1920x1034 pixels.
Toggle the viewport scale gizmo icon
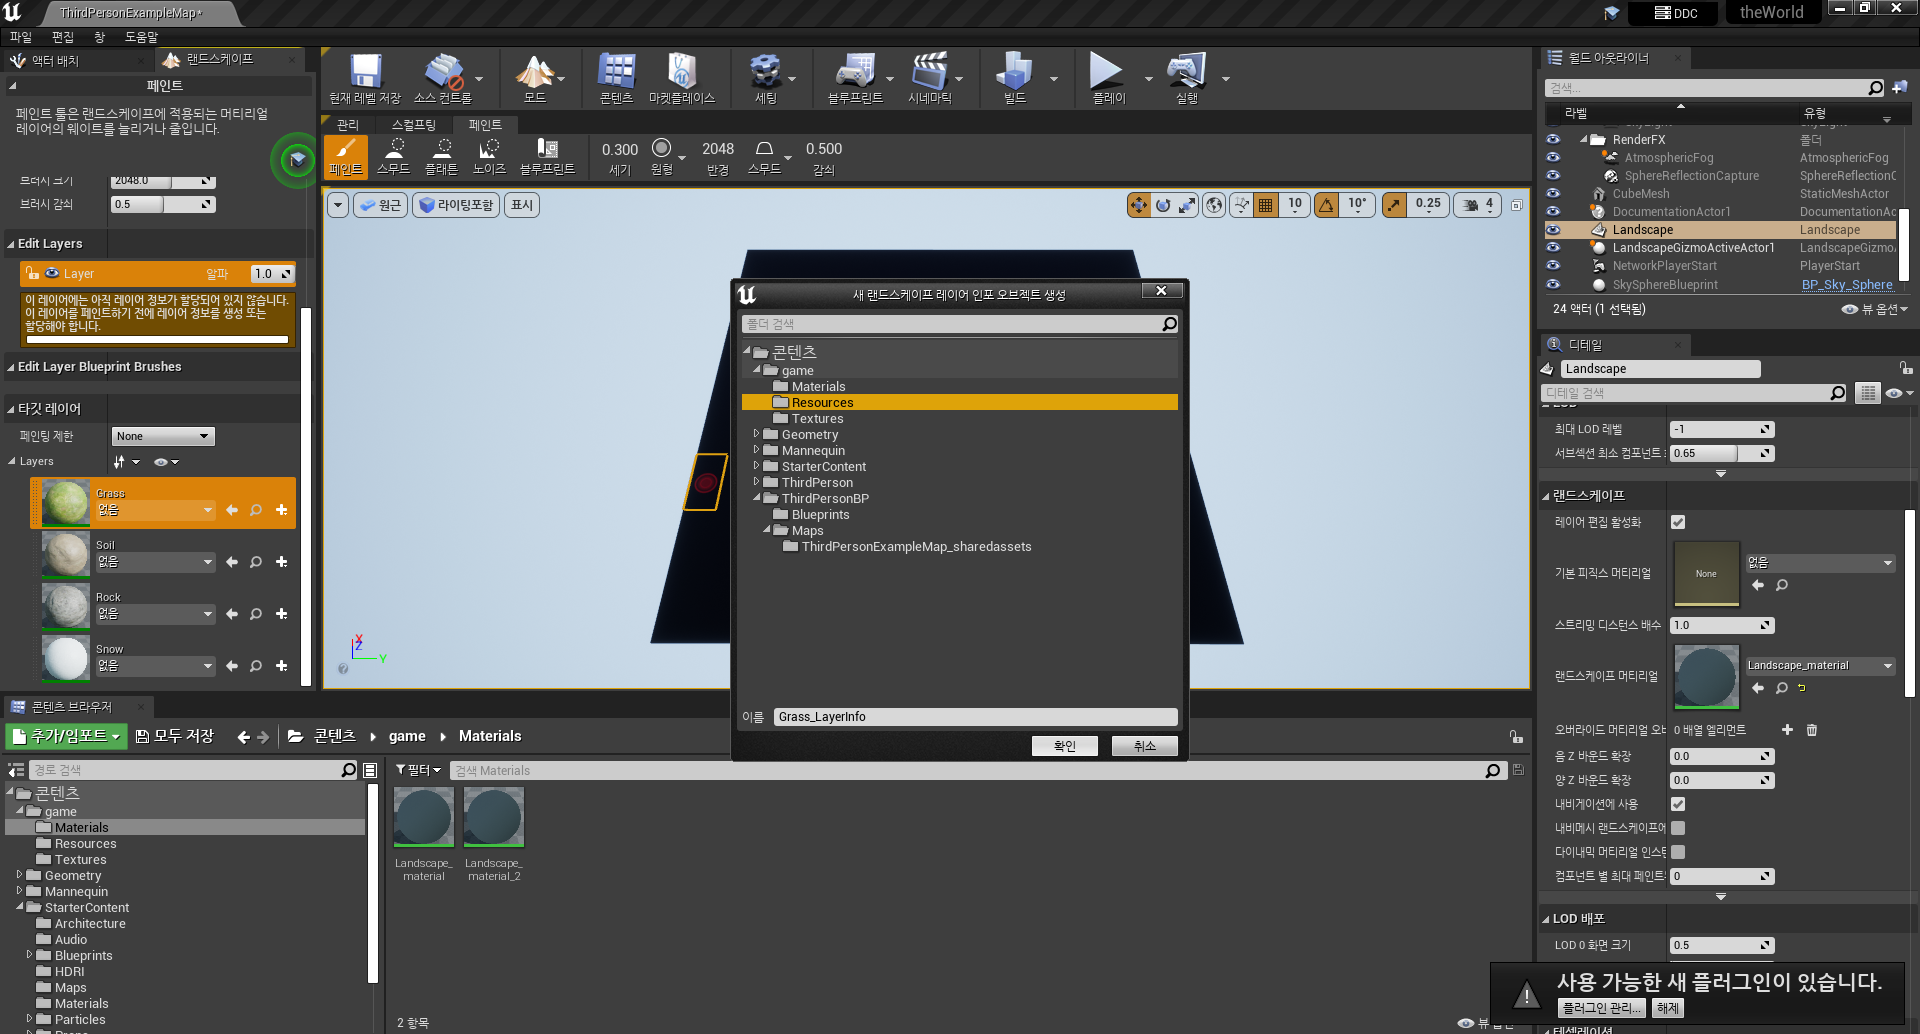pos(1187,205)
